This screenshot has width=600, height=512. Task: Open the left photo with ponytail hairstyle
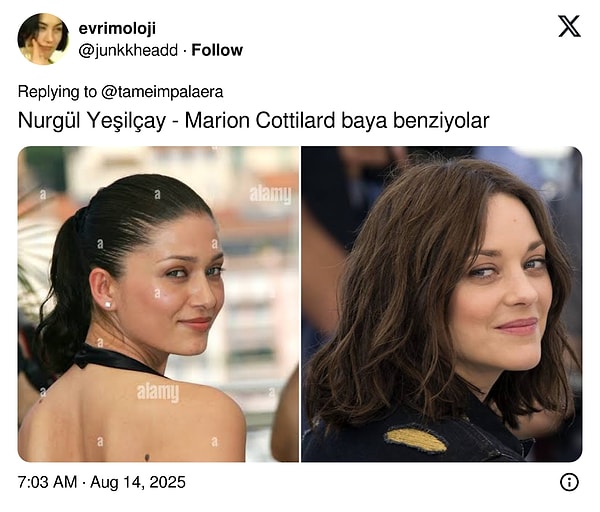coord(158,304)
